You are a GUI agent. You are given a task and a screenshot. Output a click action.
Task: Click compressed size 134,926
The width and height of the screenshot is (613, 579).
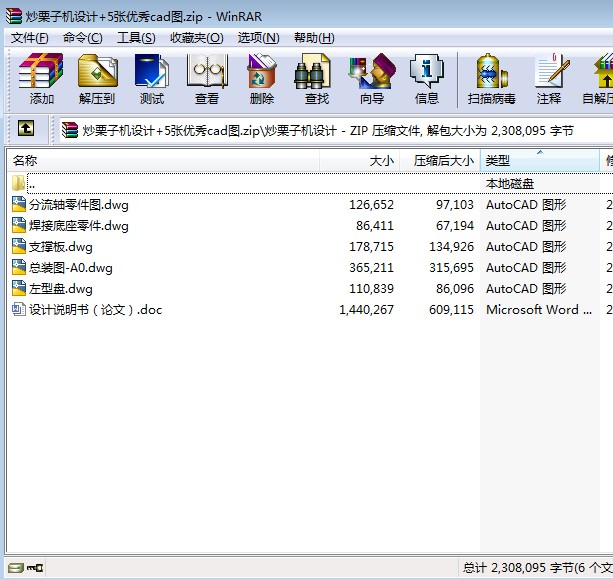[x=452, y=247]
